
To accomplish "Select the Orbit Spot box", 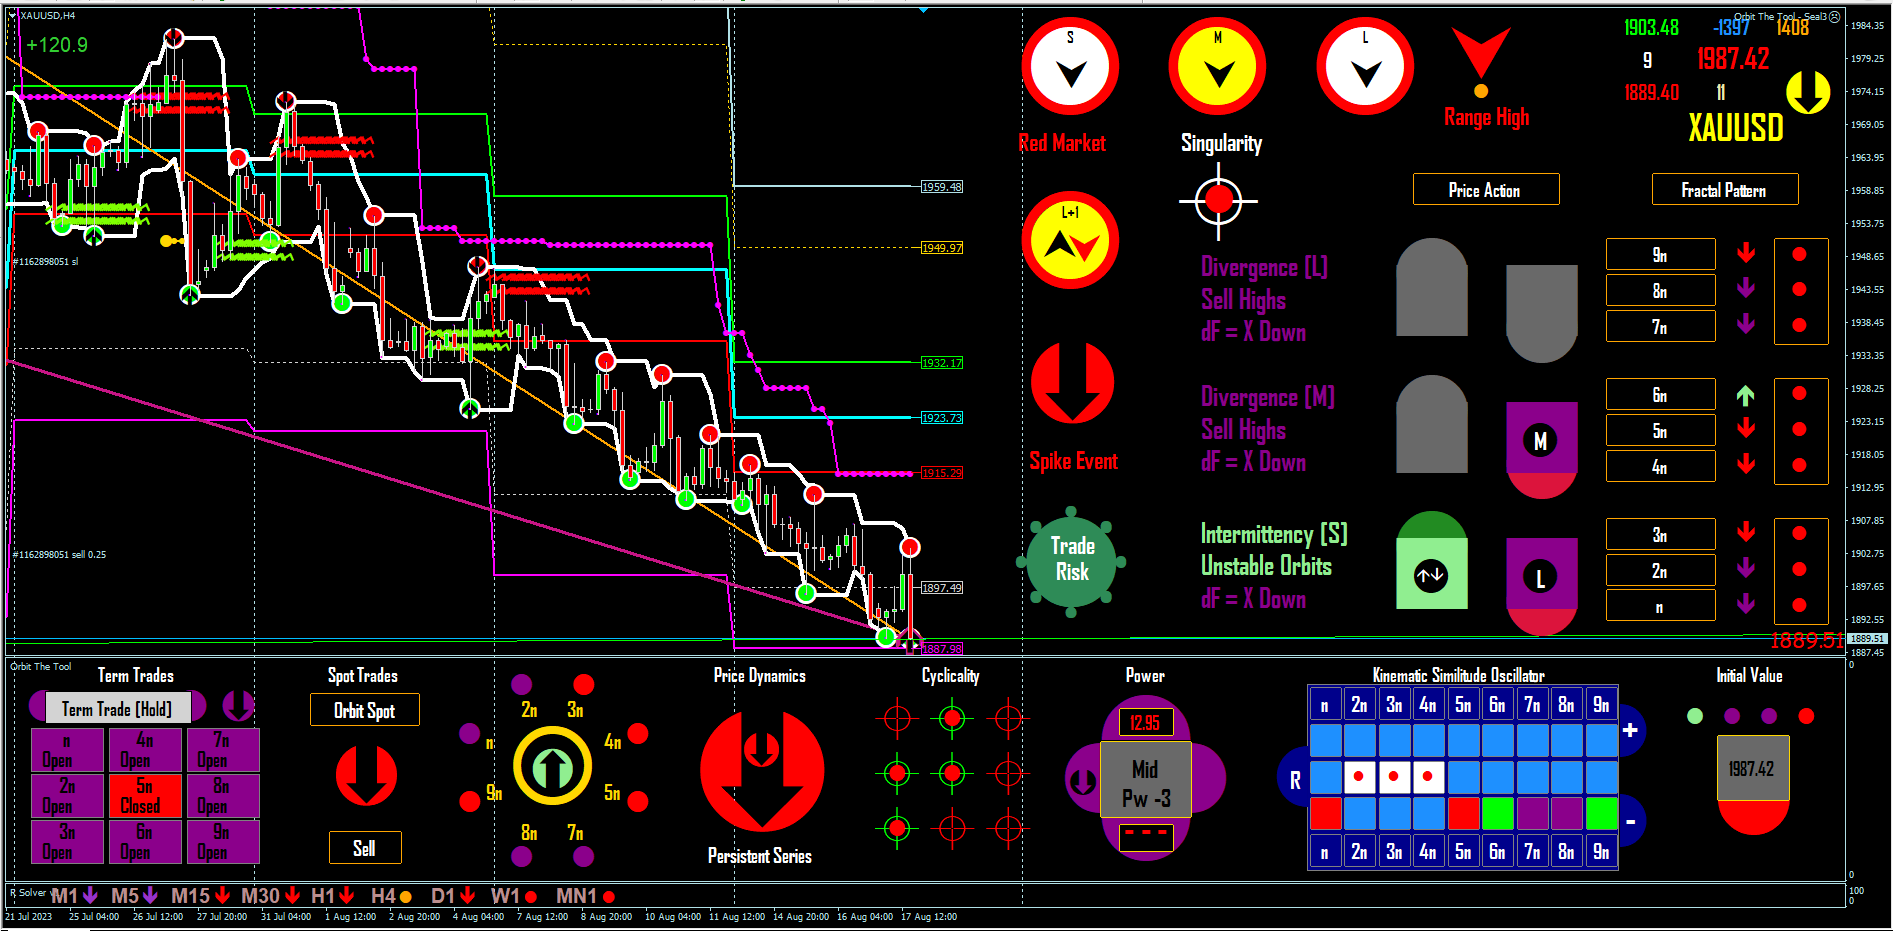I will (364, 710).
